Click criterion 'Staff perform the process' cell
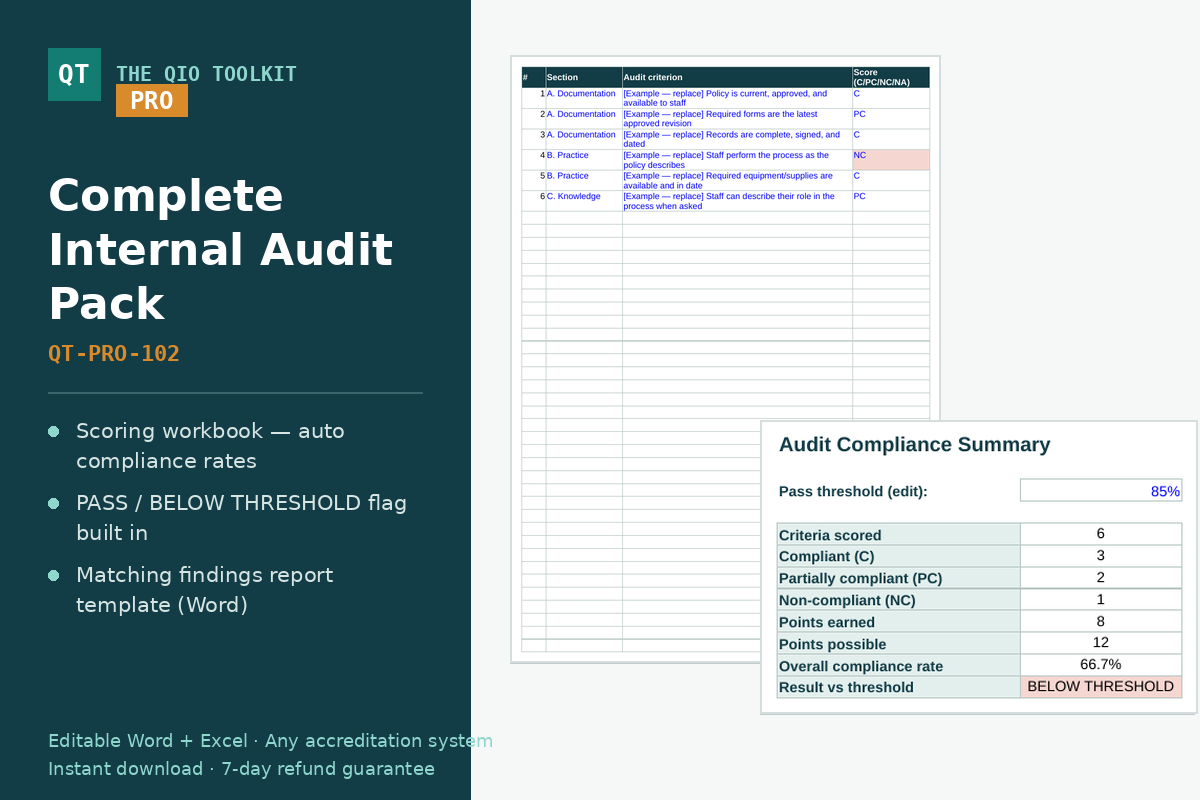1200x800 pixels. coord(737,160)
